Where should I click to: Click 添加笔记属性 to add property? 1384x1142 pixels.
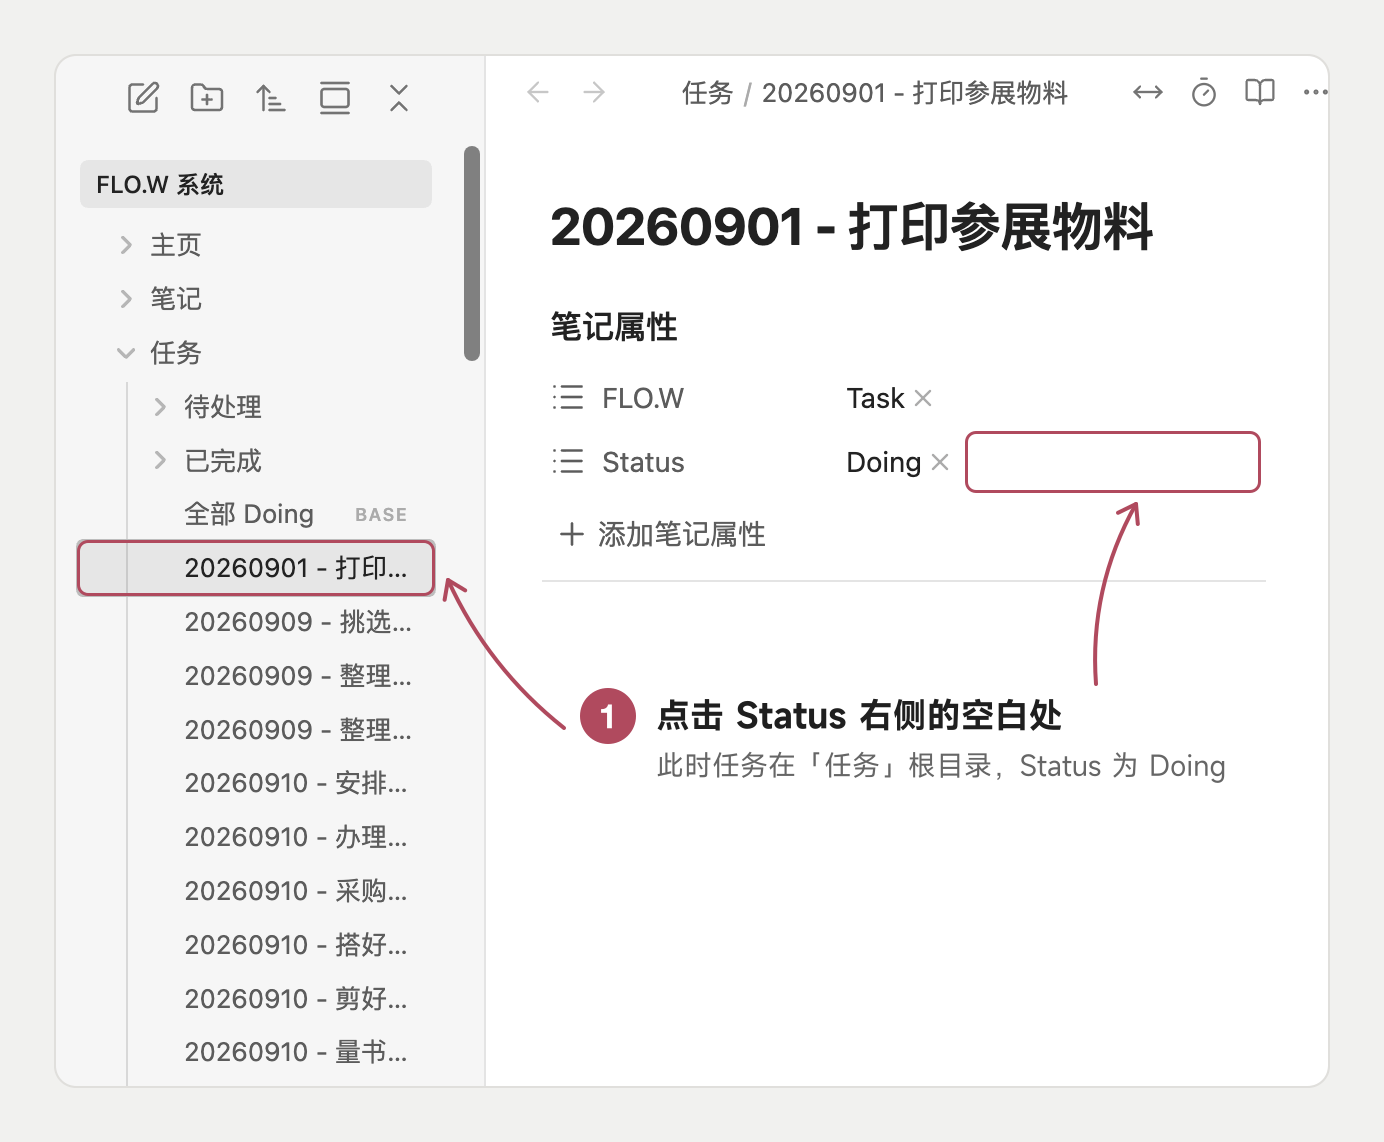tap(662, 534)
